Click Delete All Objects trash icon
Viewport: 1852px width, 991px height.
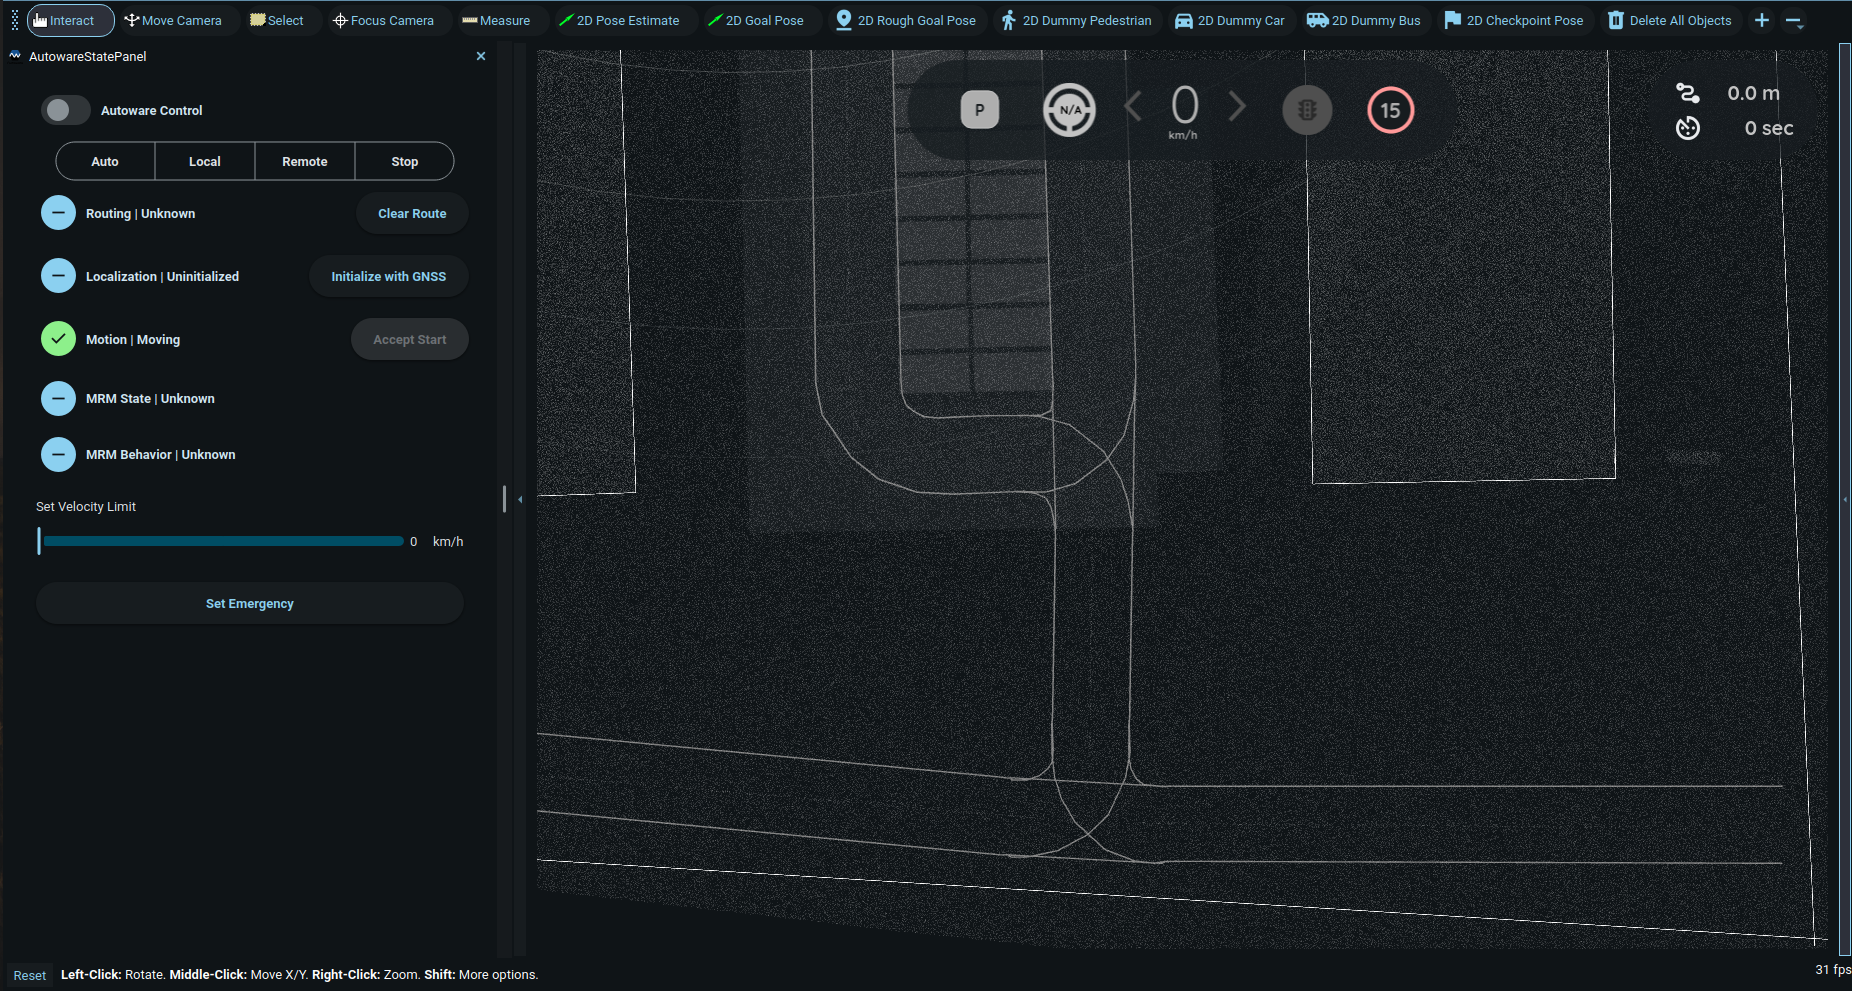coord(1616,20)
